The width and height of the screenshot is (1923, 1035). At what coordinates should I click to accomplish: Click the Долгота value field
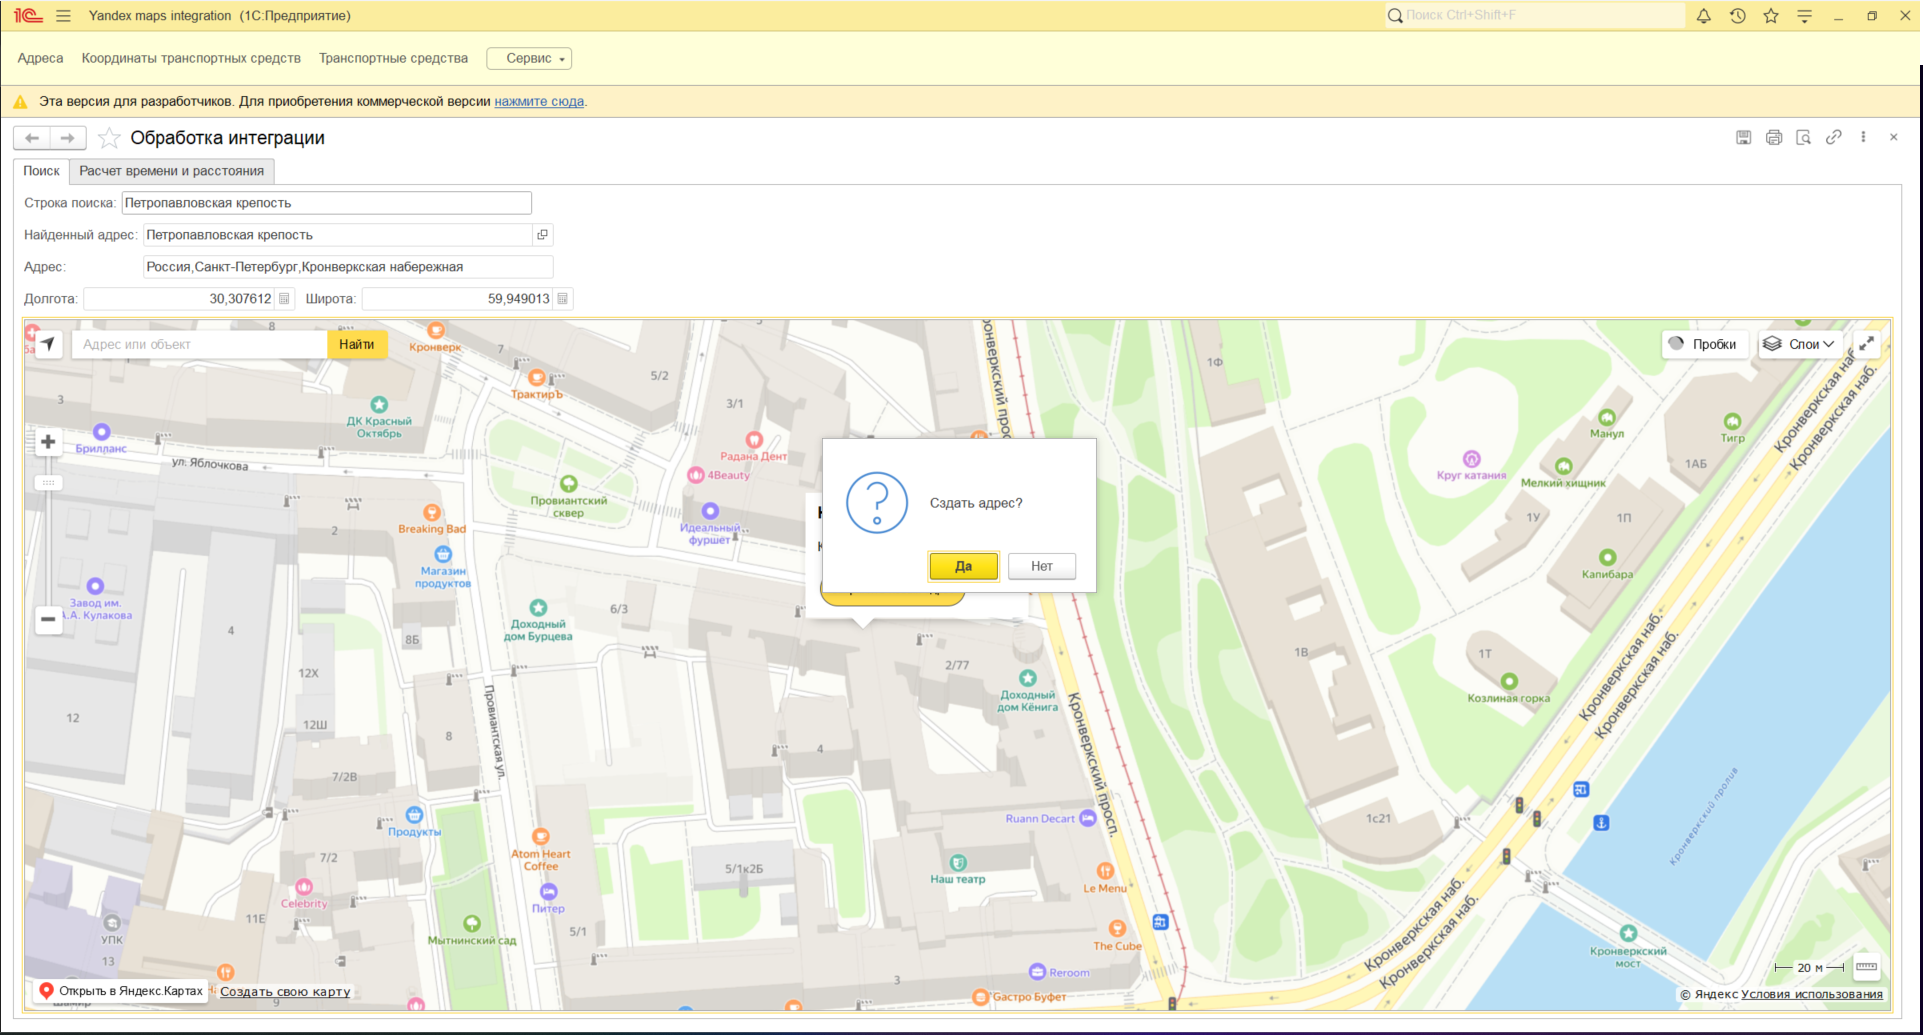180,299
